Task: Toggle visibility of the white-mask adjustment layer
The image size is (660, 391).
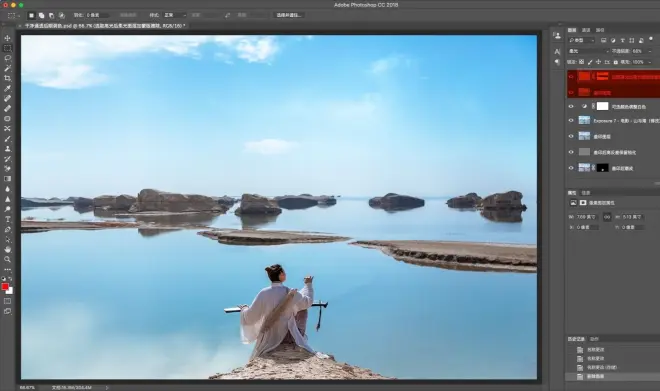Action: [571, 106]
